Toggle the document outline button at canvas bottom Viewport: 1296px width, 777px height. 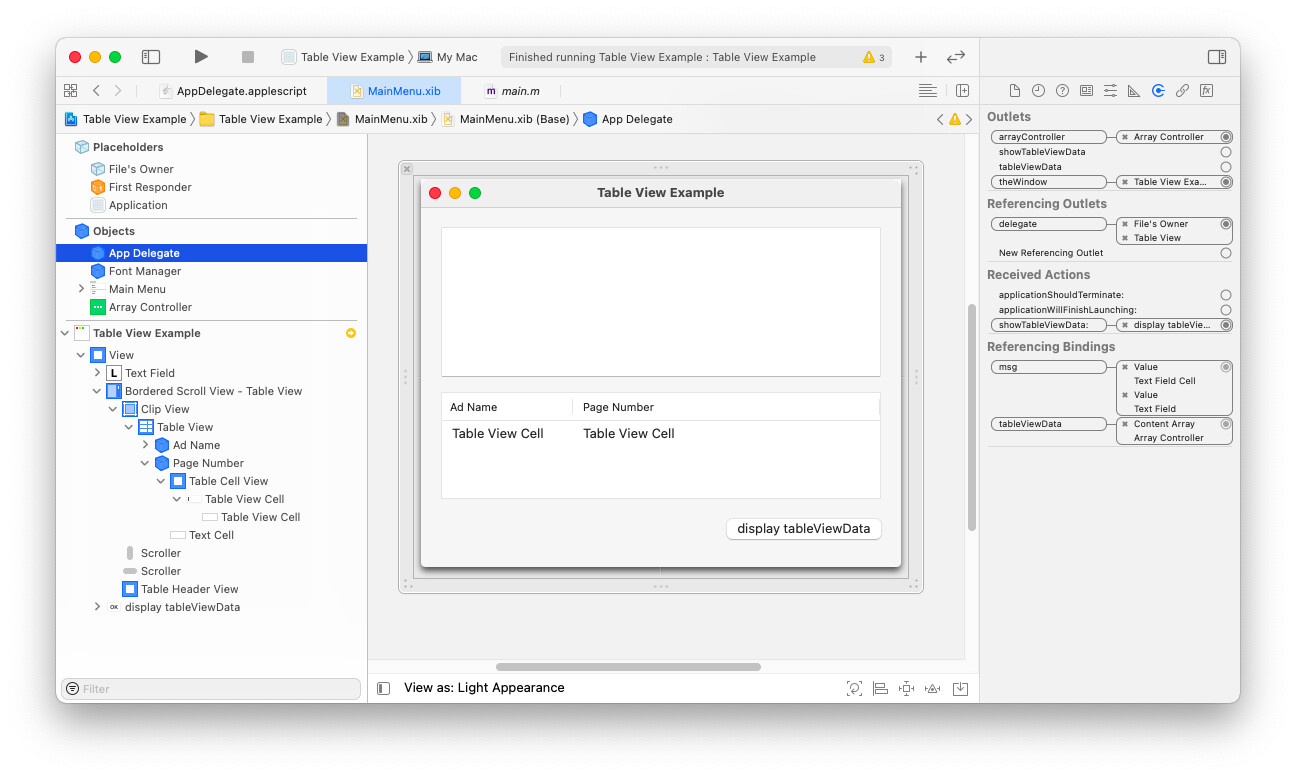(x=383, y=688)
